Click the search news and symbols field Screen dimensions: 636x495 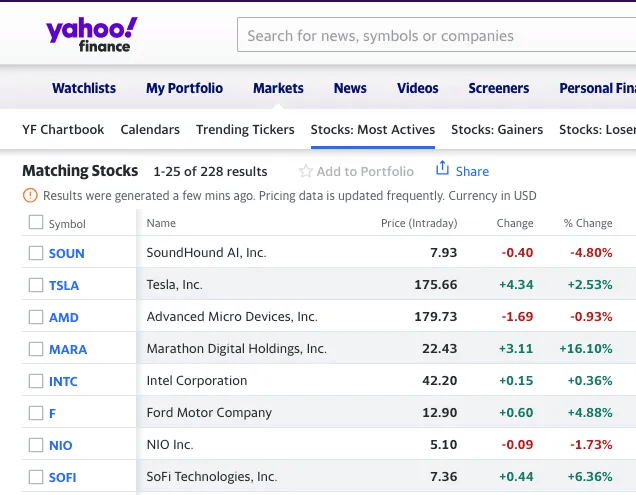pos(436,36)
